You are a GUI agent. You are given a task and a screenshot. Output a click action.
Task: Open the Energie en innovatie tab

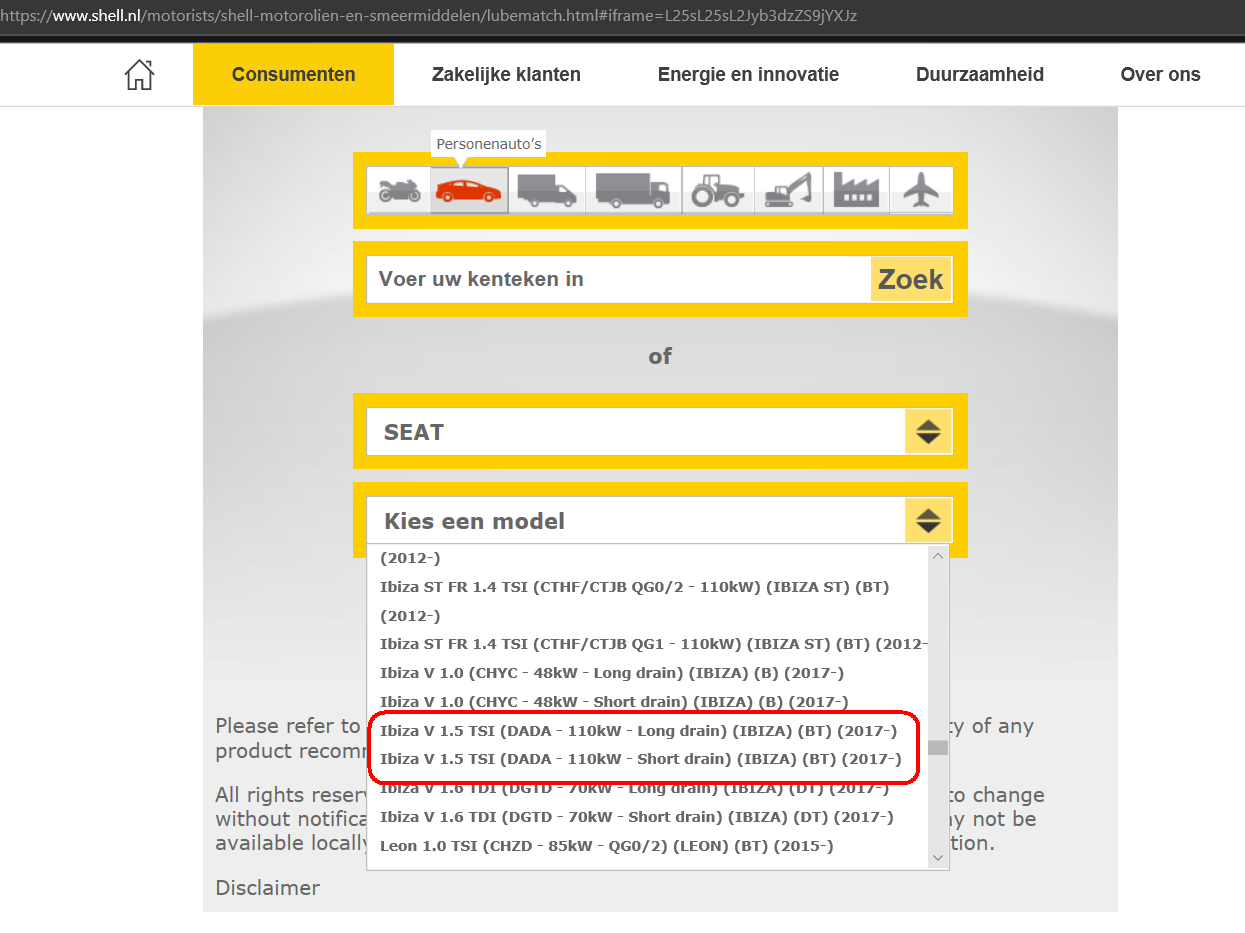coord(748,74)
